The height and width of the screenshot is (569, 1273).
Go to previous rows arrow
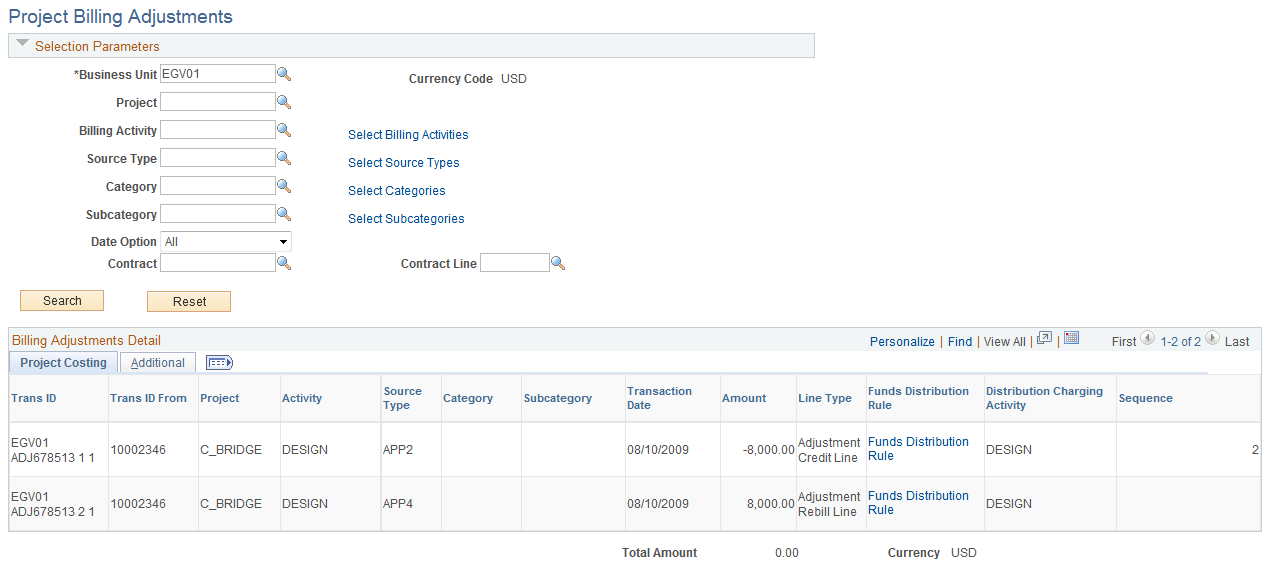(x=1148, y=339)
